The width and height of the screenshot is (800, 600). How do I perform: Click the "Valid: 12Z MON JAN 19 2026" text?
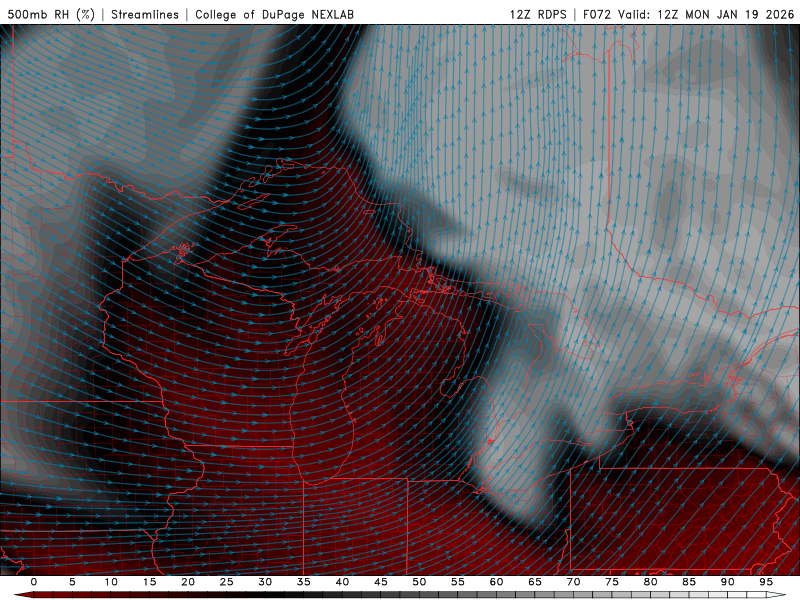tap(706, 15)
